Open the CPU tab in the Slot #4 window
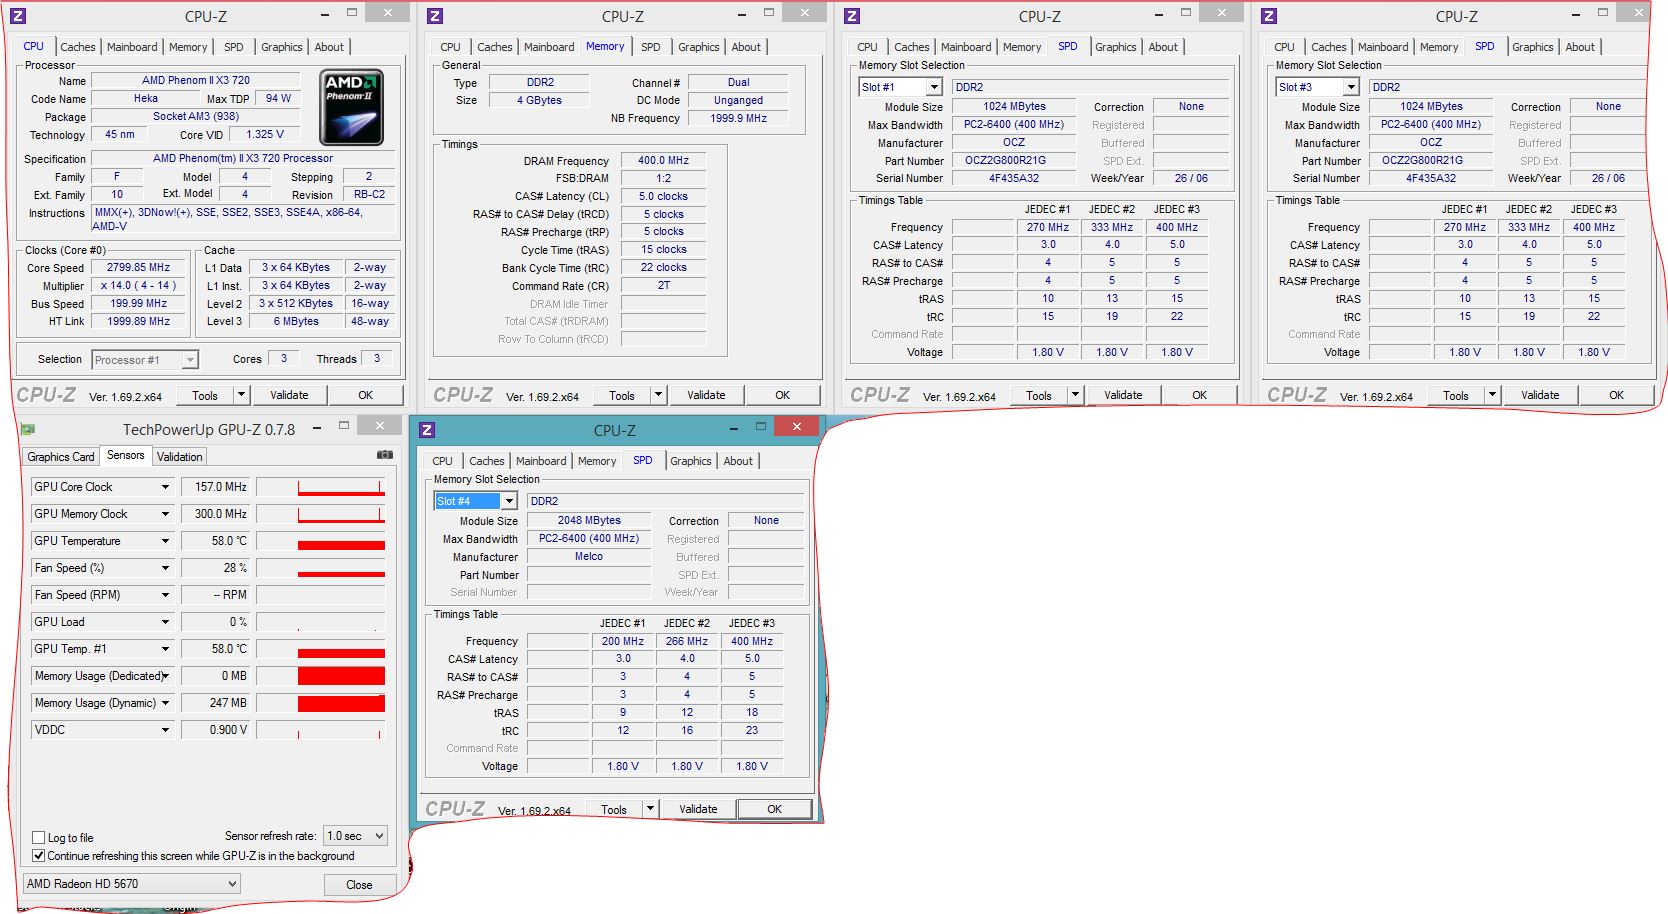Image resolution: width=1668 pixels, height=914 pixels. 442,461
